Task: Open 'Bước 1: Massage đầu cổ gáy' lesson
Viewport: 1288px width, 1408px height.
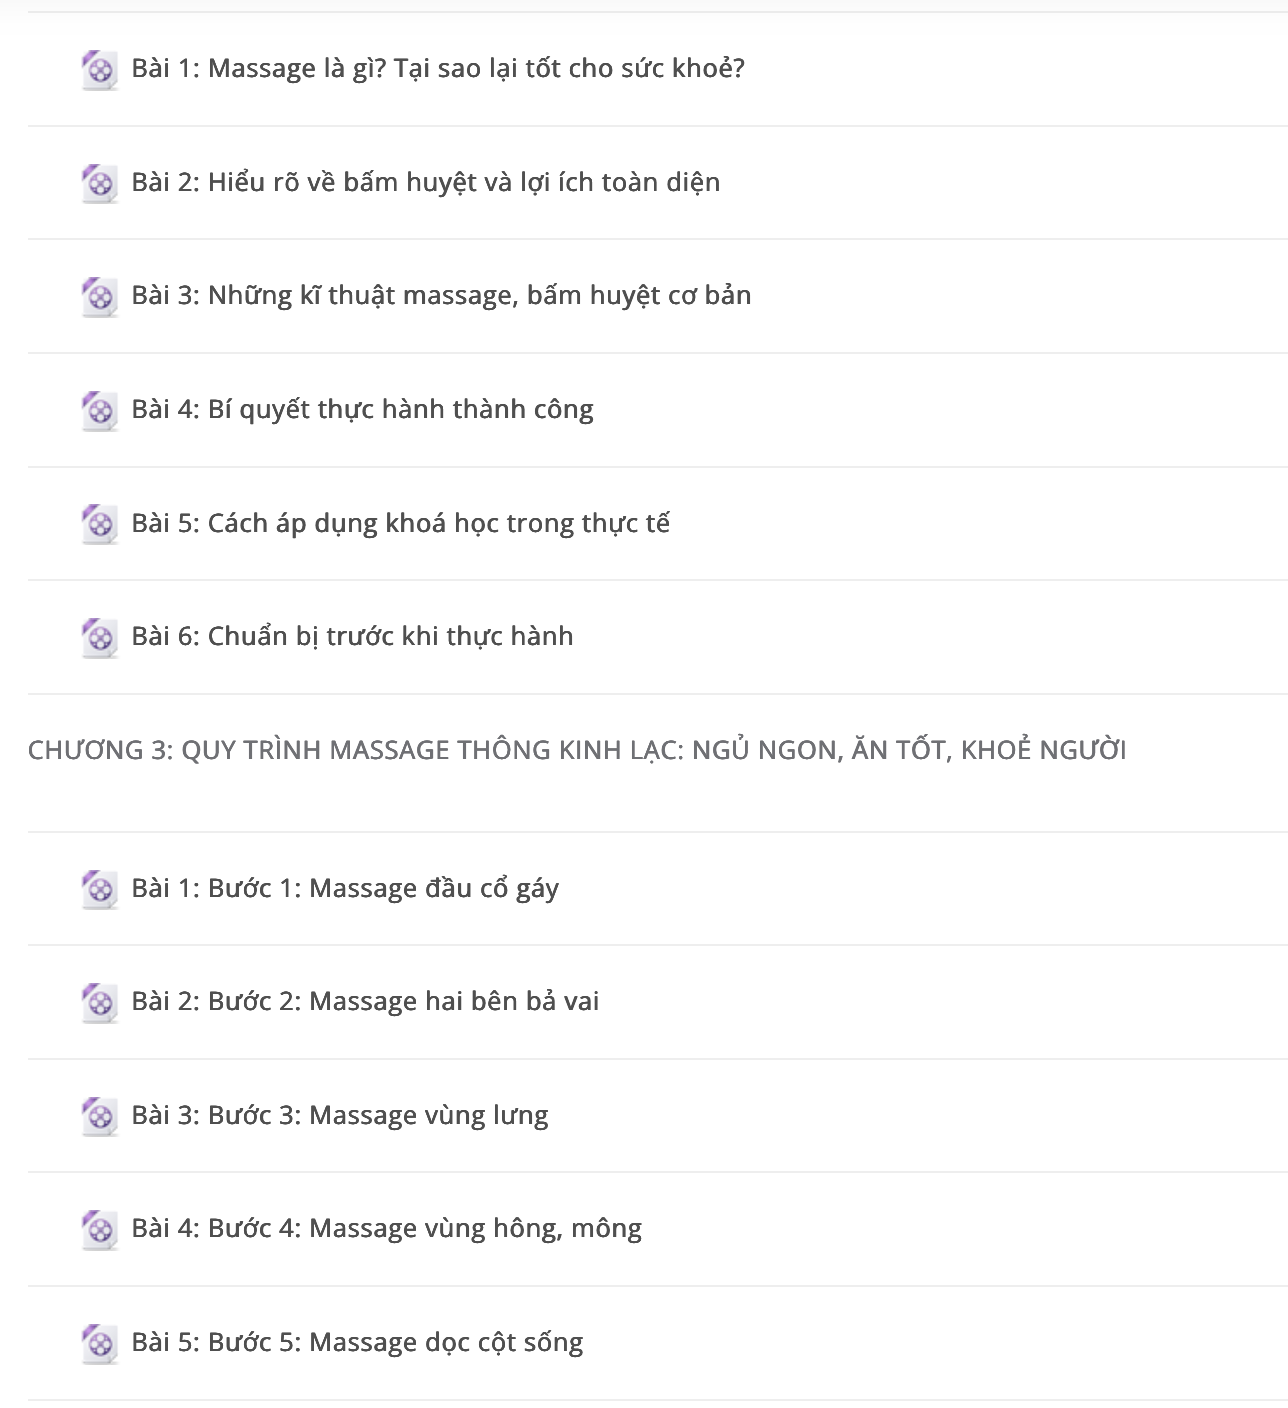Action: point(345,888)
